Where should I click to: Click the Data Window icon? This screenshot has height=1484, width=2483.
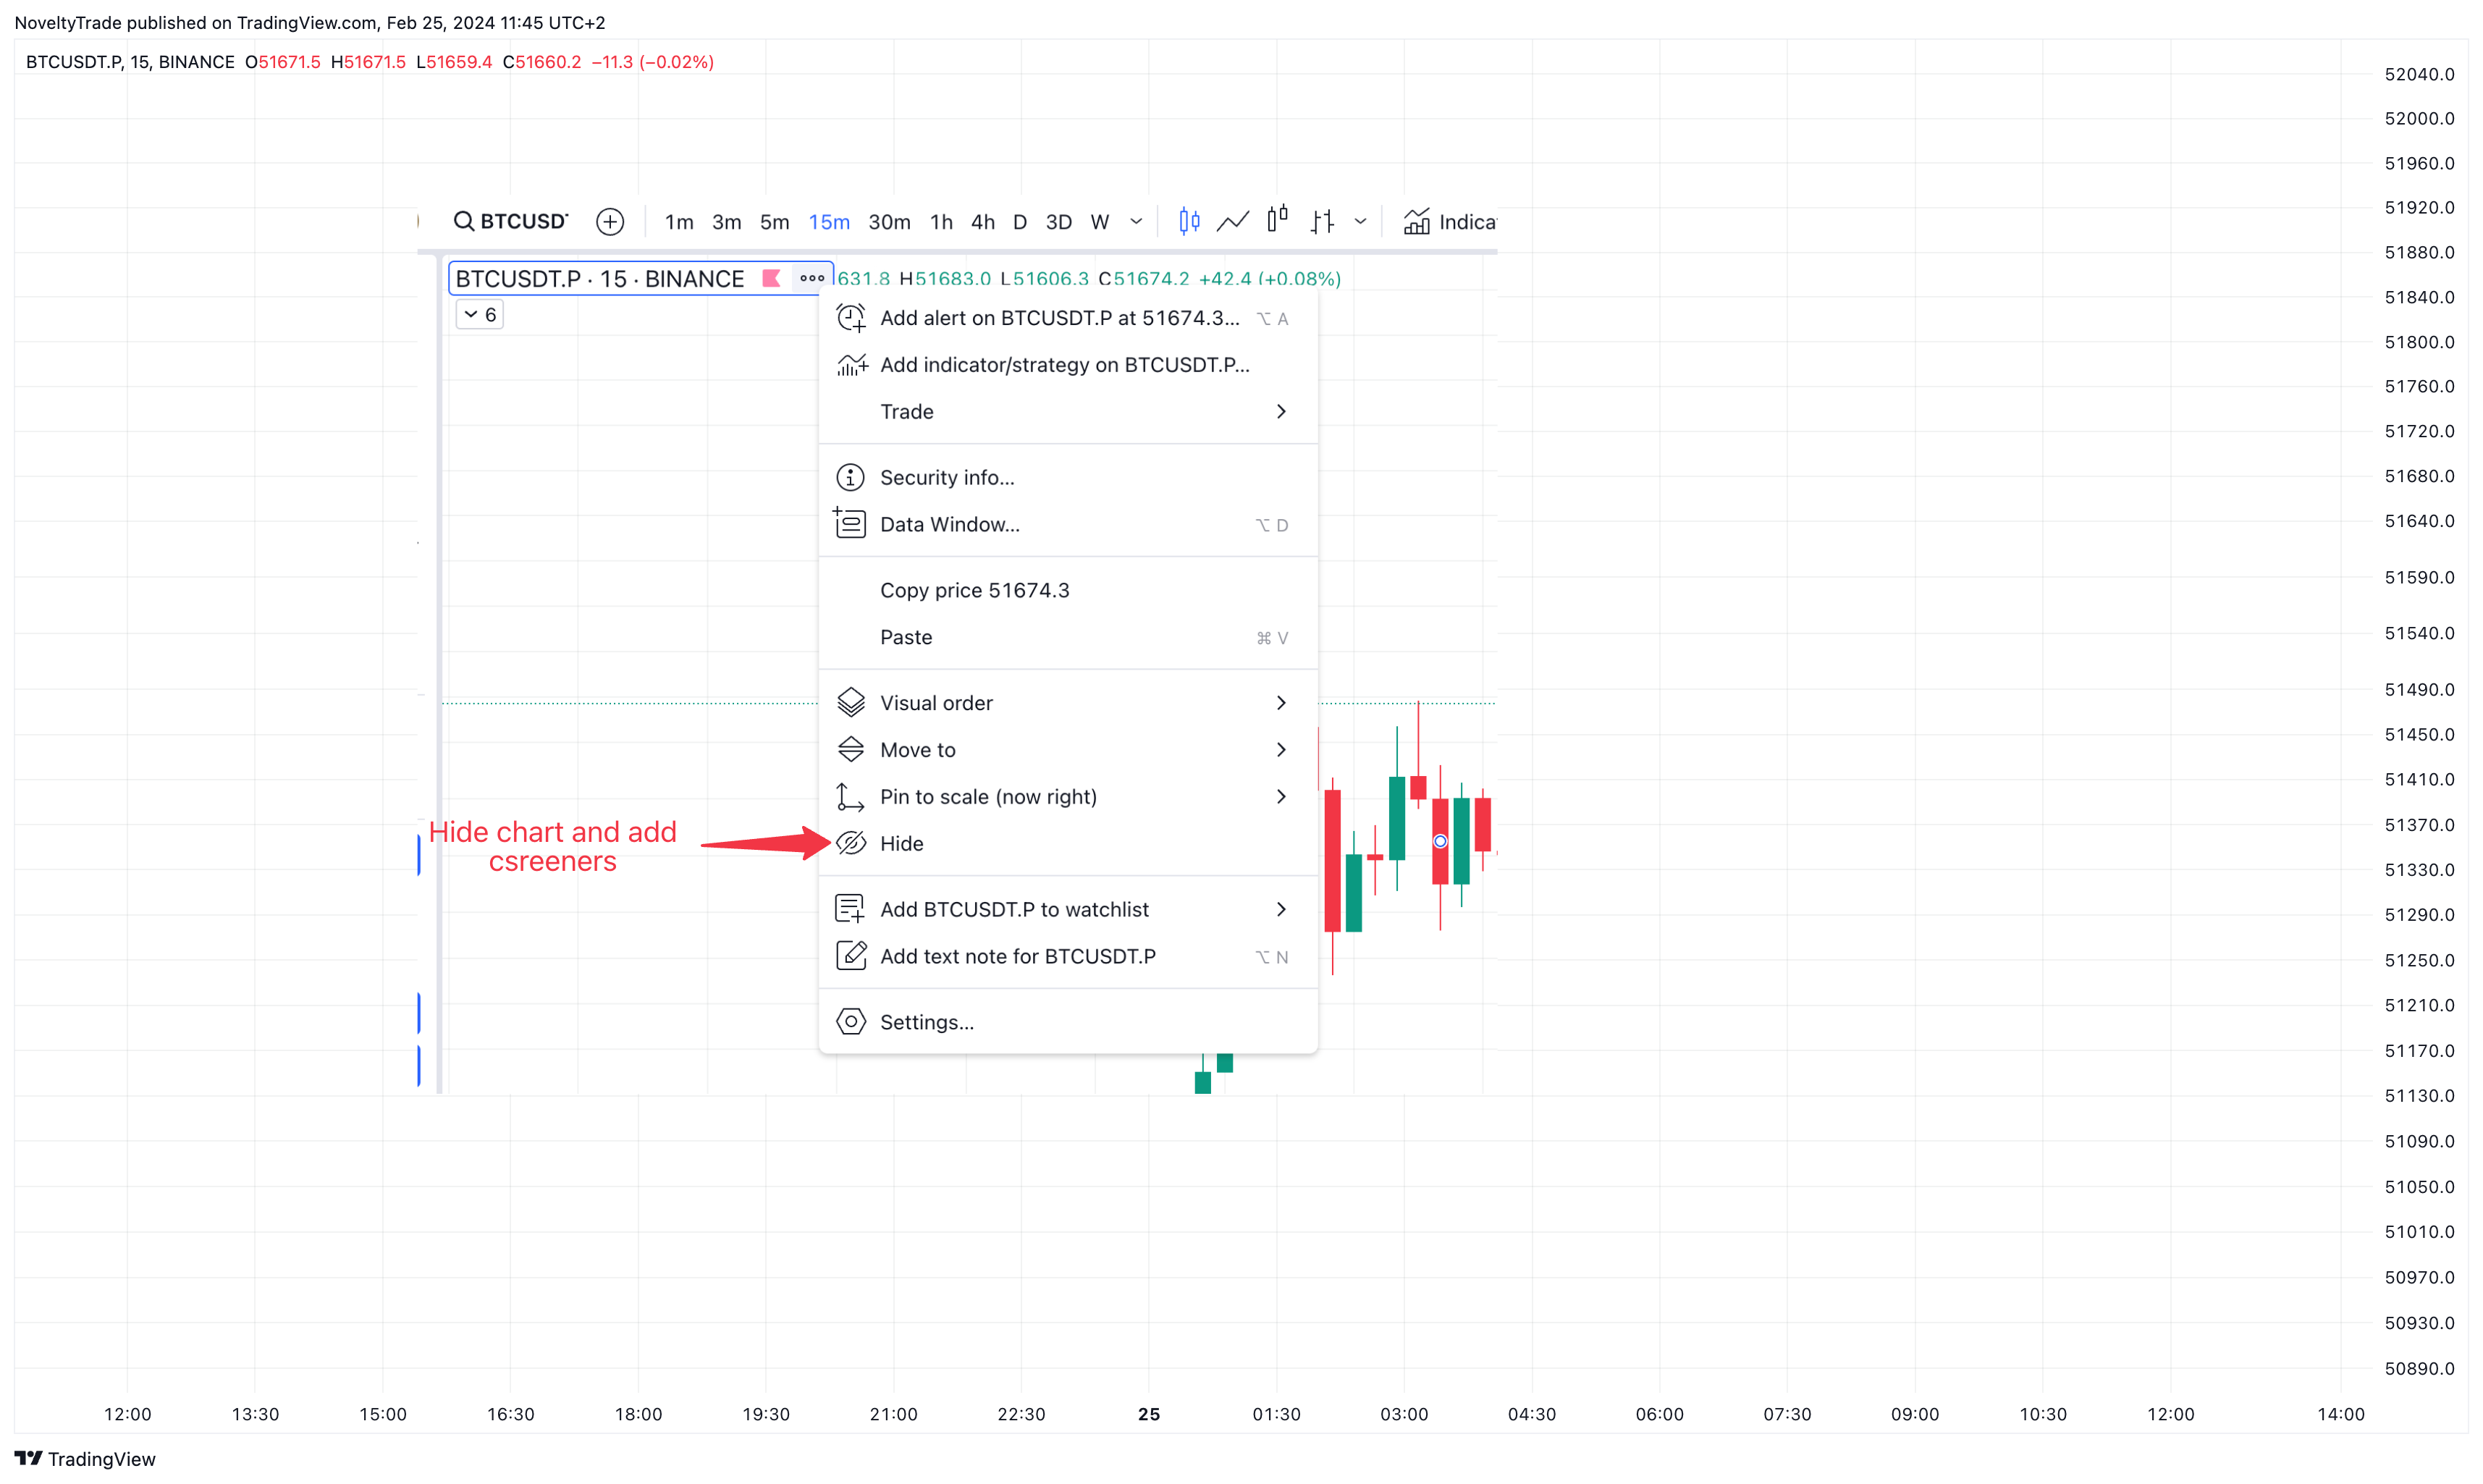point(850,523)
